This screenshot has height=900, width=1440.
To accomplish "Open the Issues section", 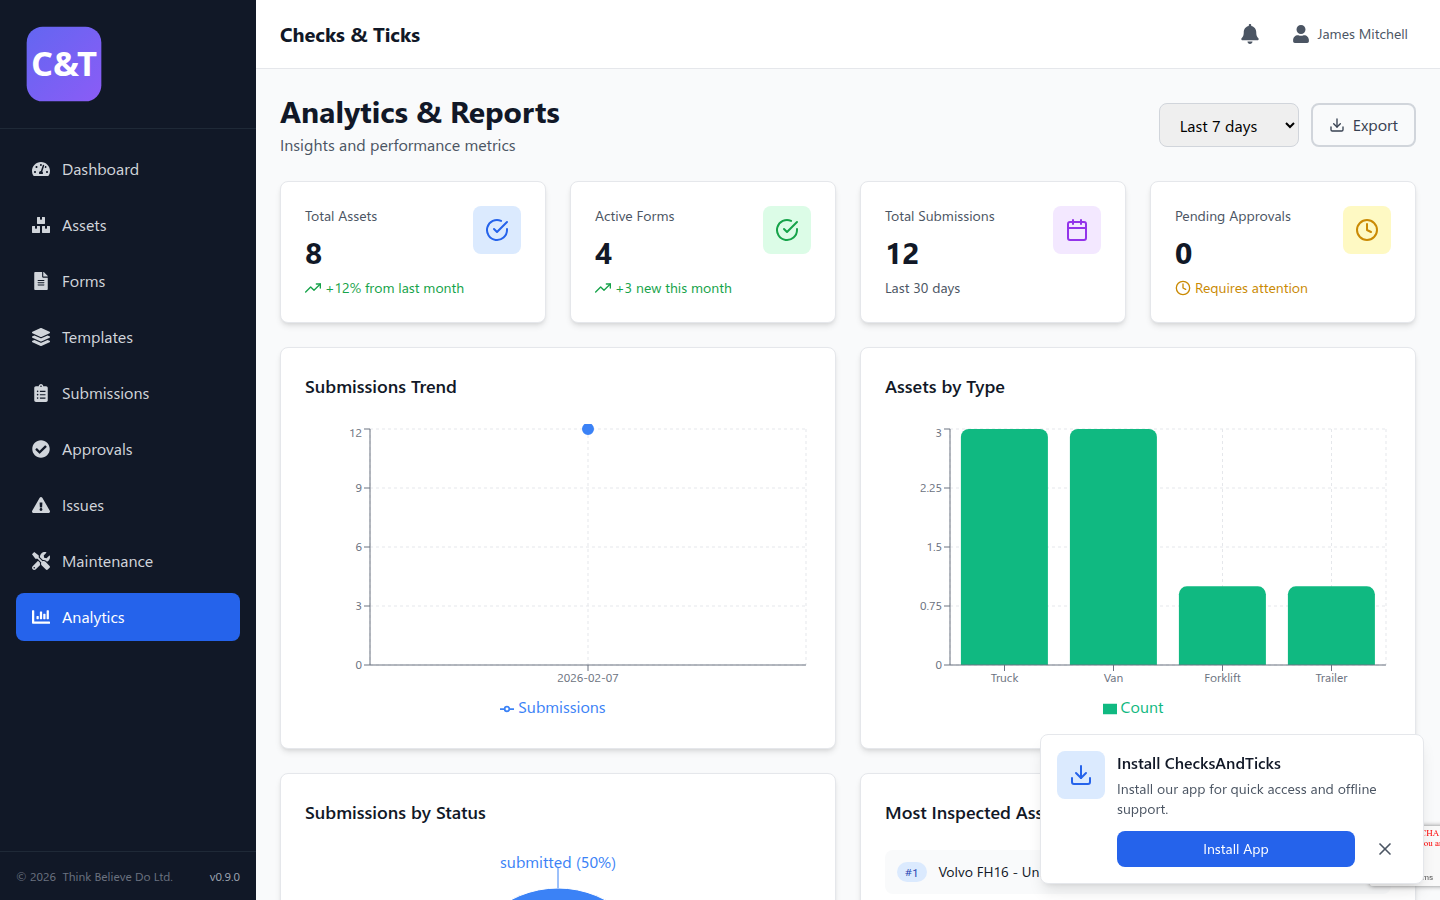I will [83, 505].
